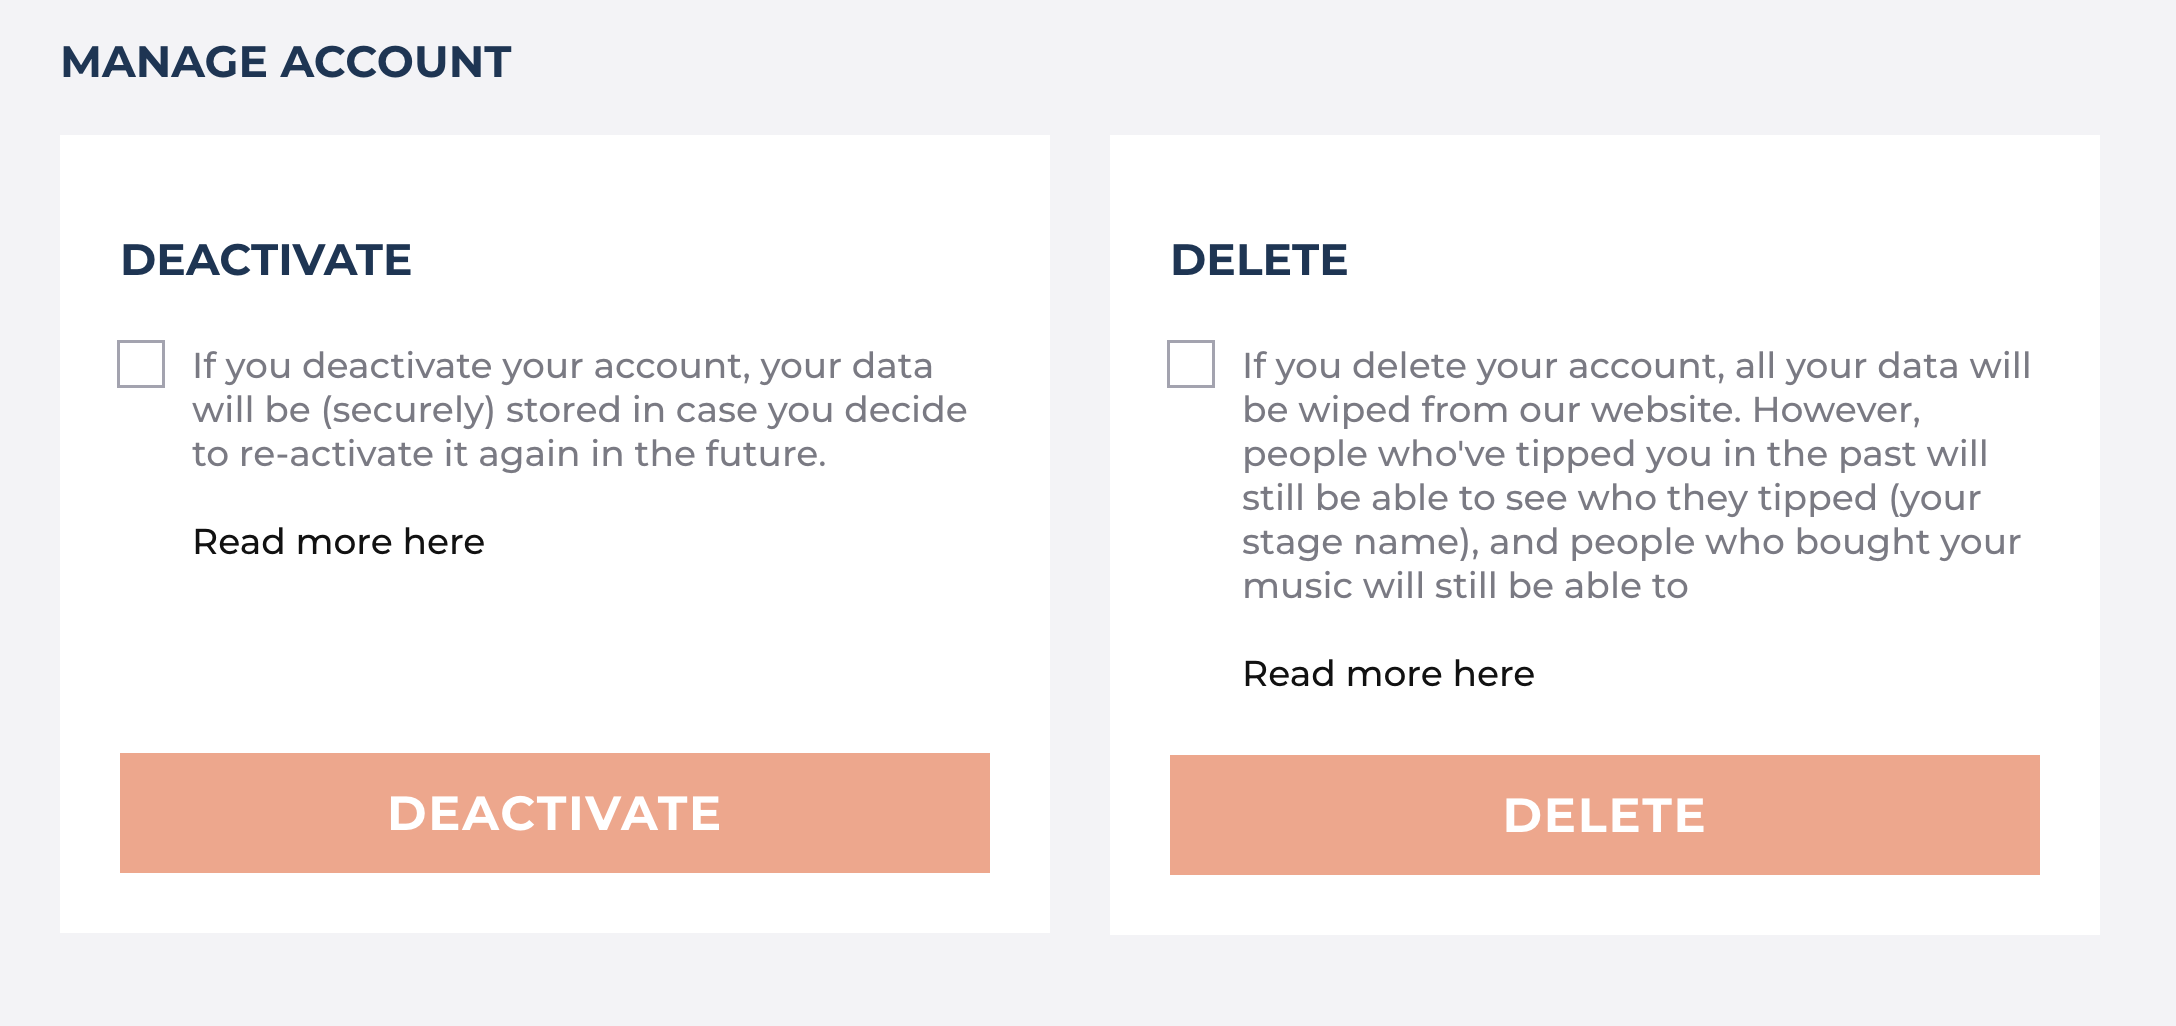Tick the deactivate account confirmation checkbox
This screenshot has height=1026, width=2176.
141,364
